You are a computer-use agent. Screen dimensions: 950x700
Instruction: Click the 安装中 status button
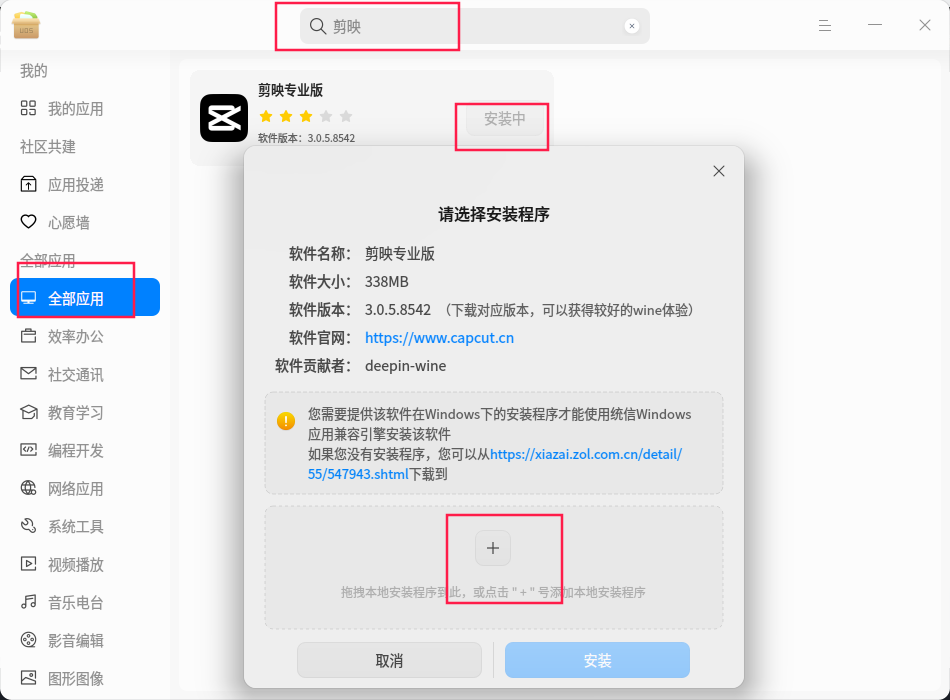pos(505,119)
